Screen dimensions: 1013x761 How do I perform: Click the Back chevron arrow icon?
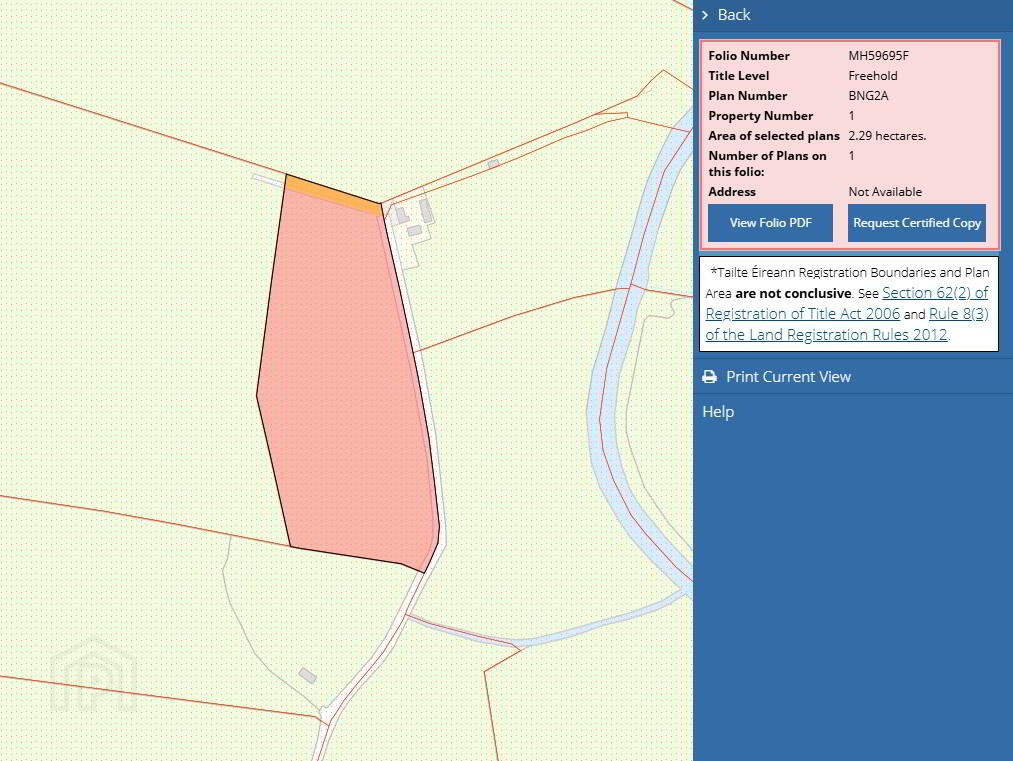[x=705, y=15]
